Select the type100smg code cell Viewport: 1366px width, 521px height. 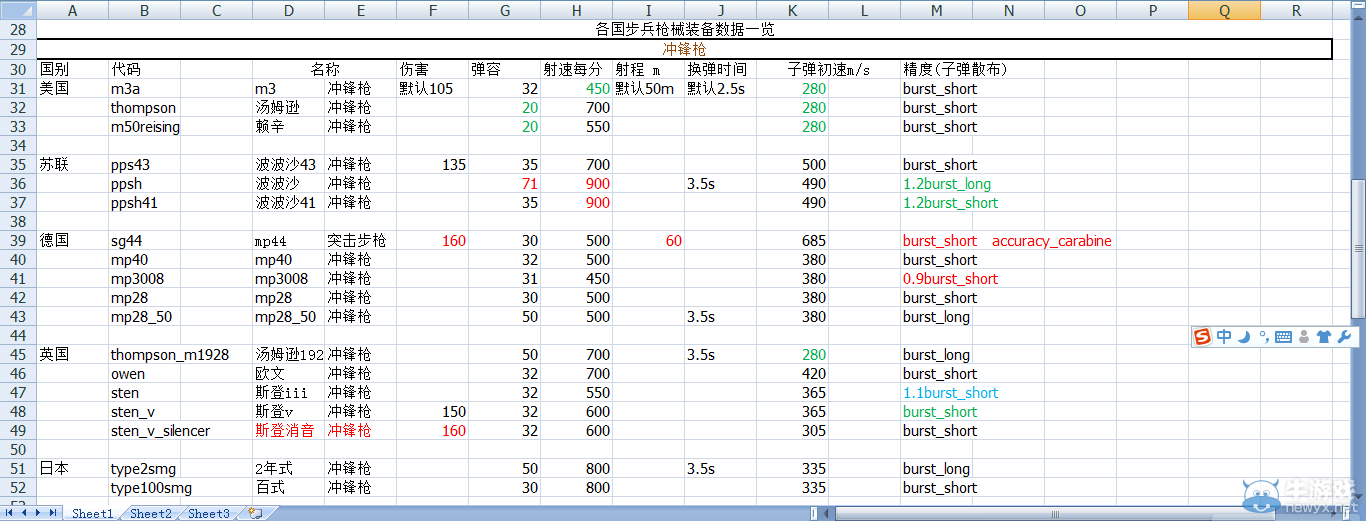152,488
